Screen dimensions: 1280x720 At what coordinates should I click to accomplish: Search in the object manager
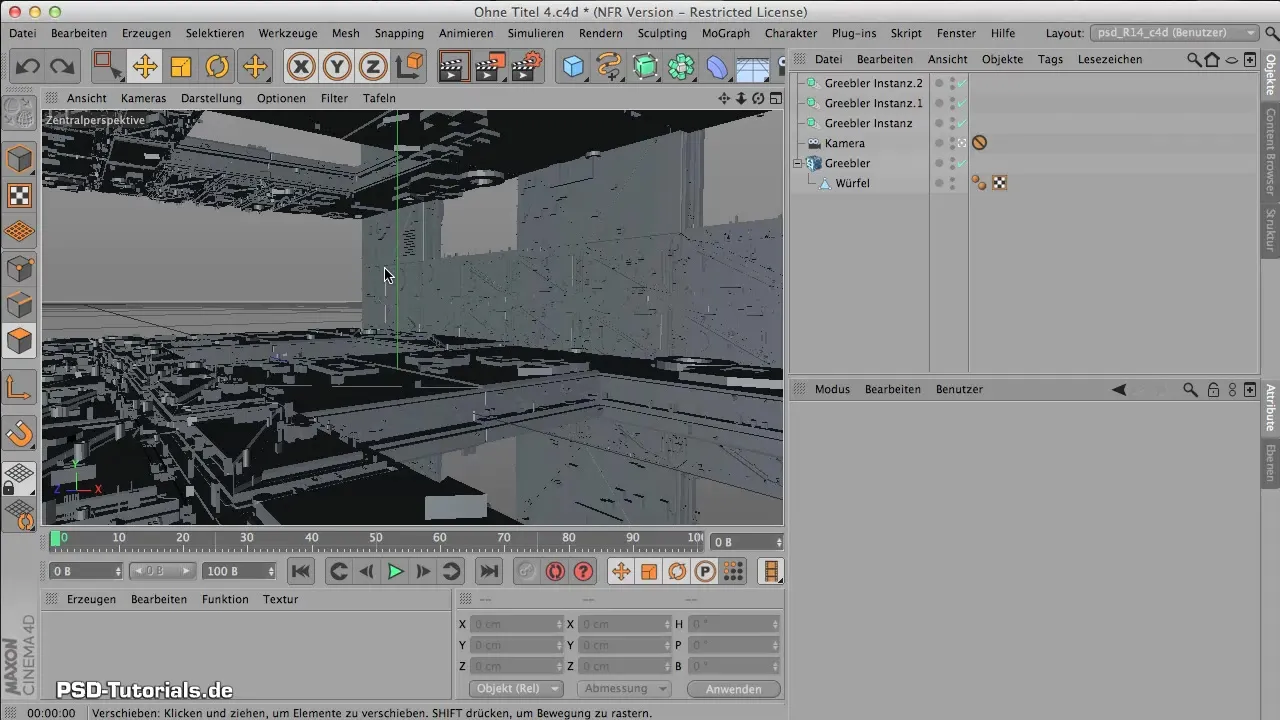(x=1194, y=59)
